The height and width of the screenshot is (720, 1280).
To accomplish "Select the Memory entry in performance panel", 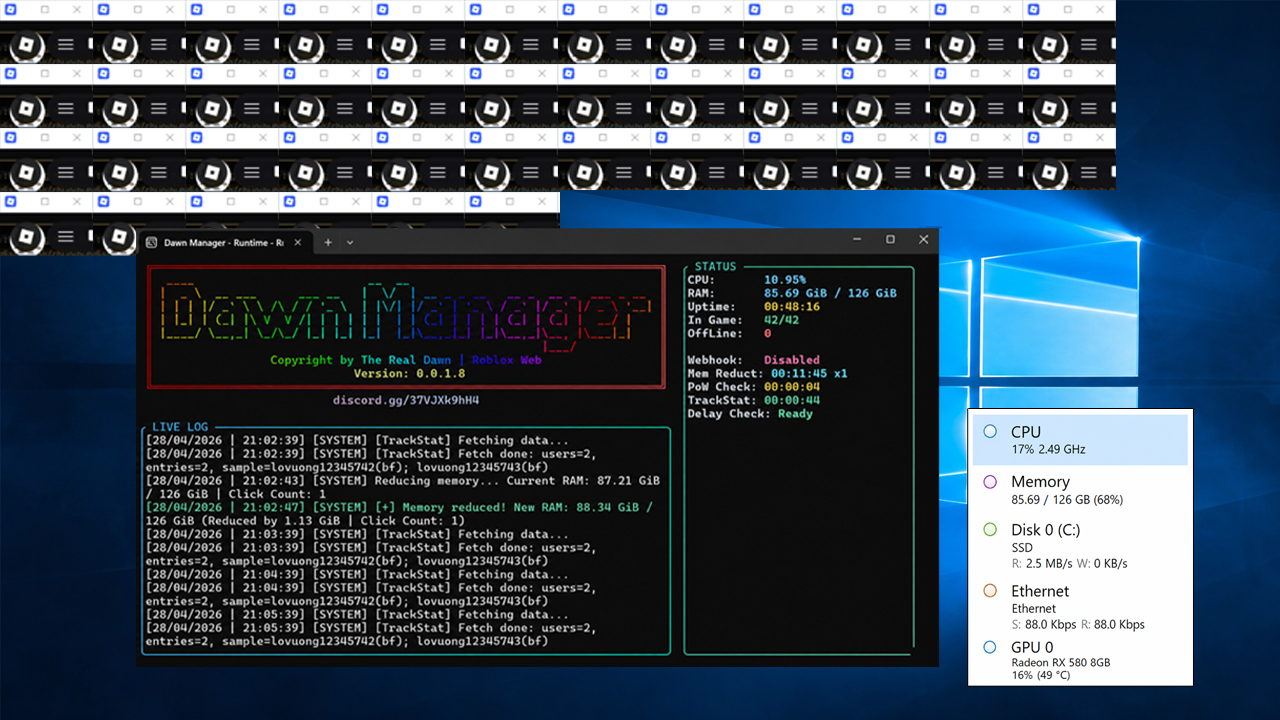I will (1080, 490).
